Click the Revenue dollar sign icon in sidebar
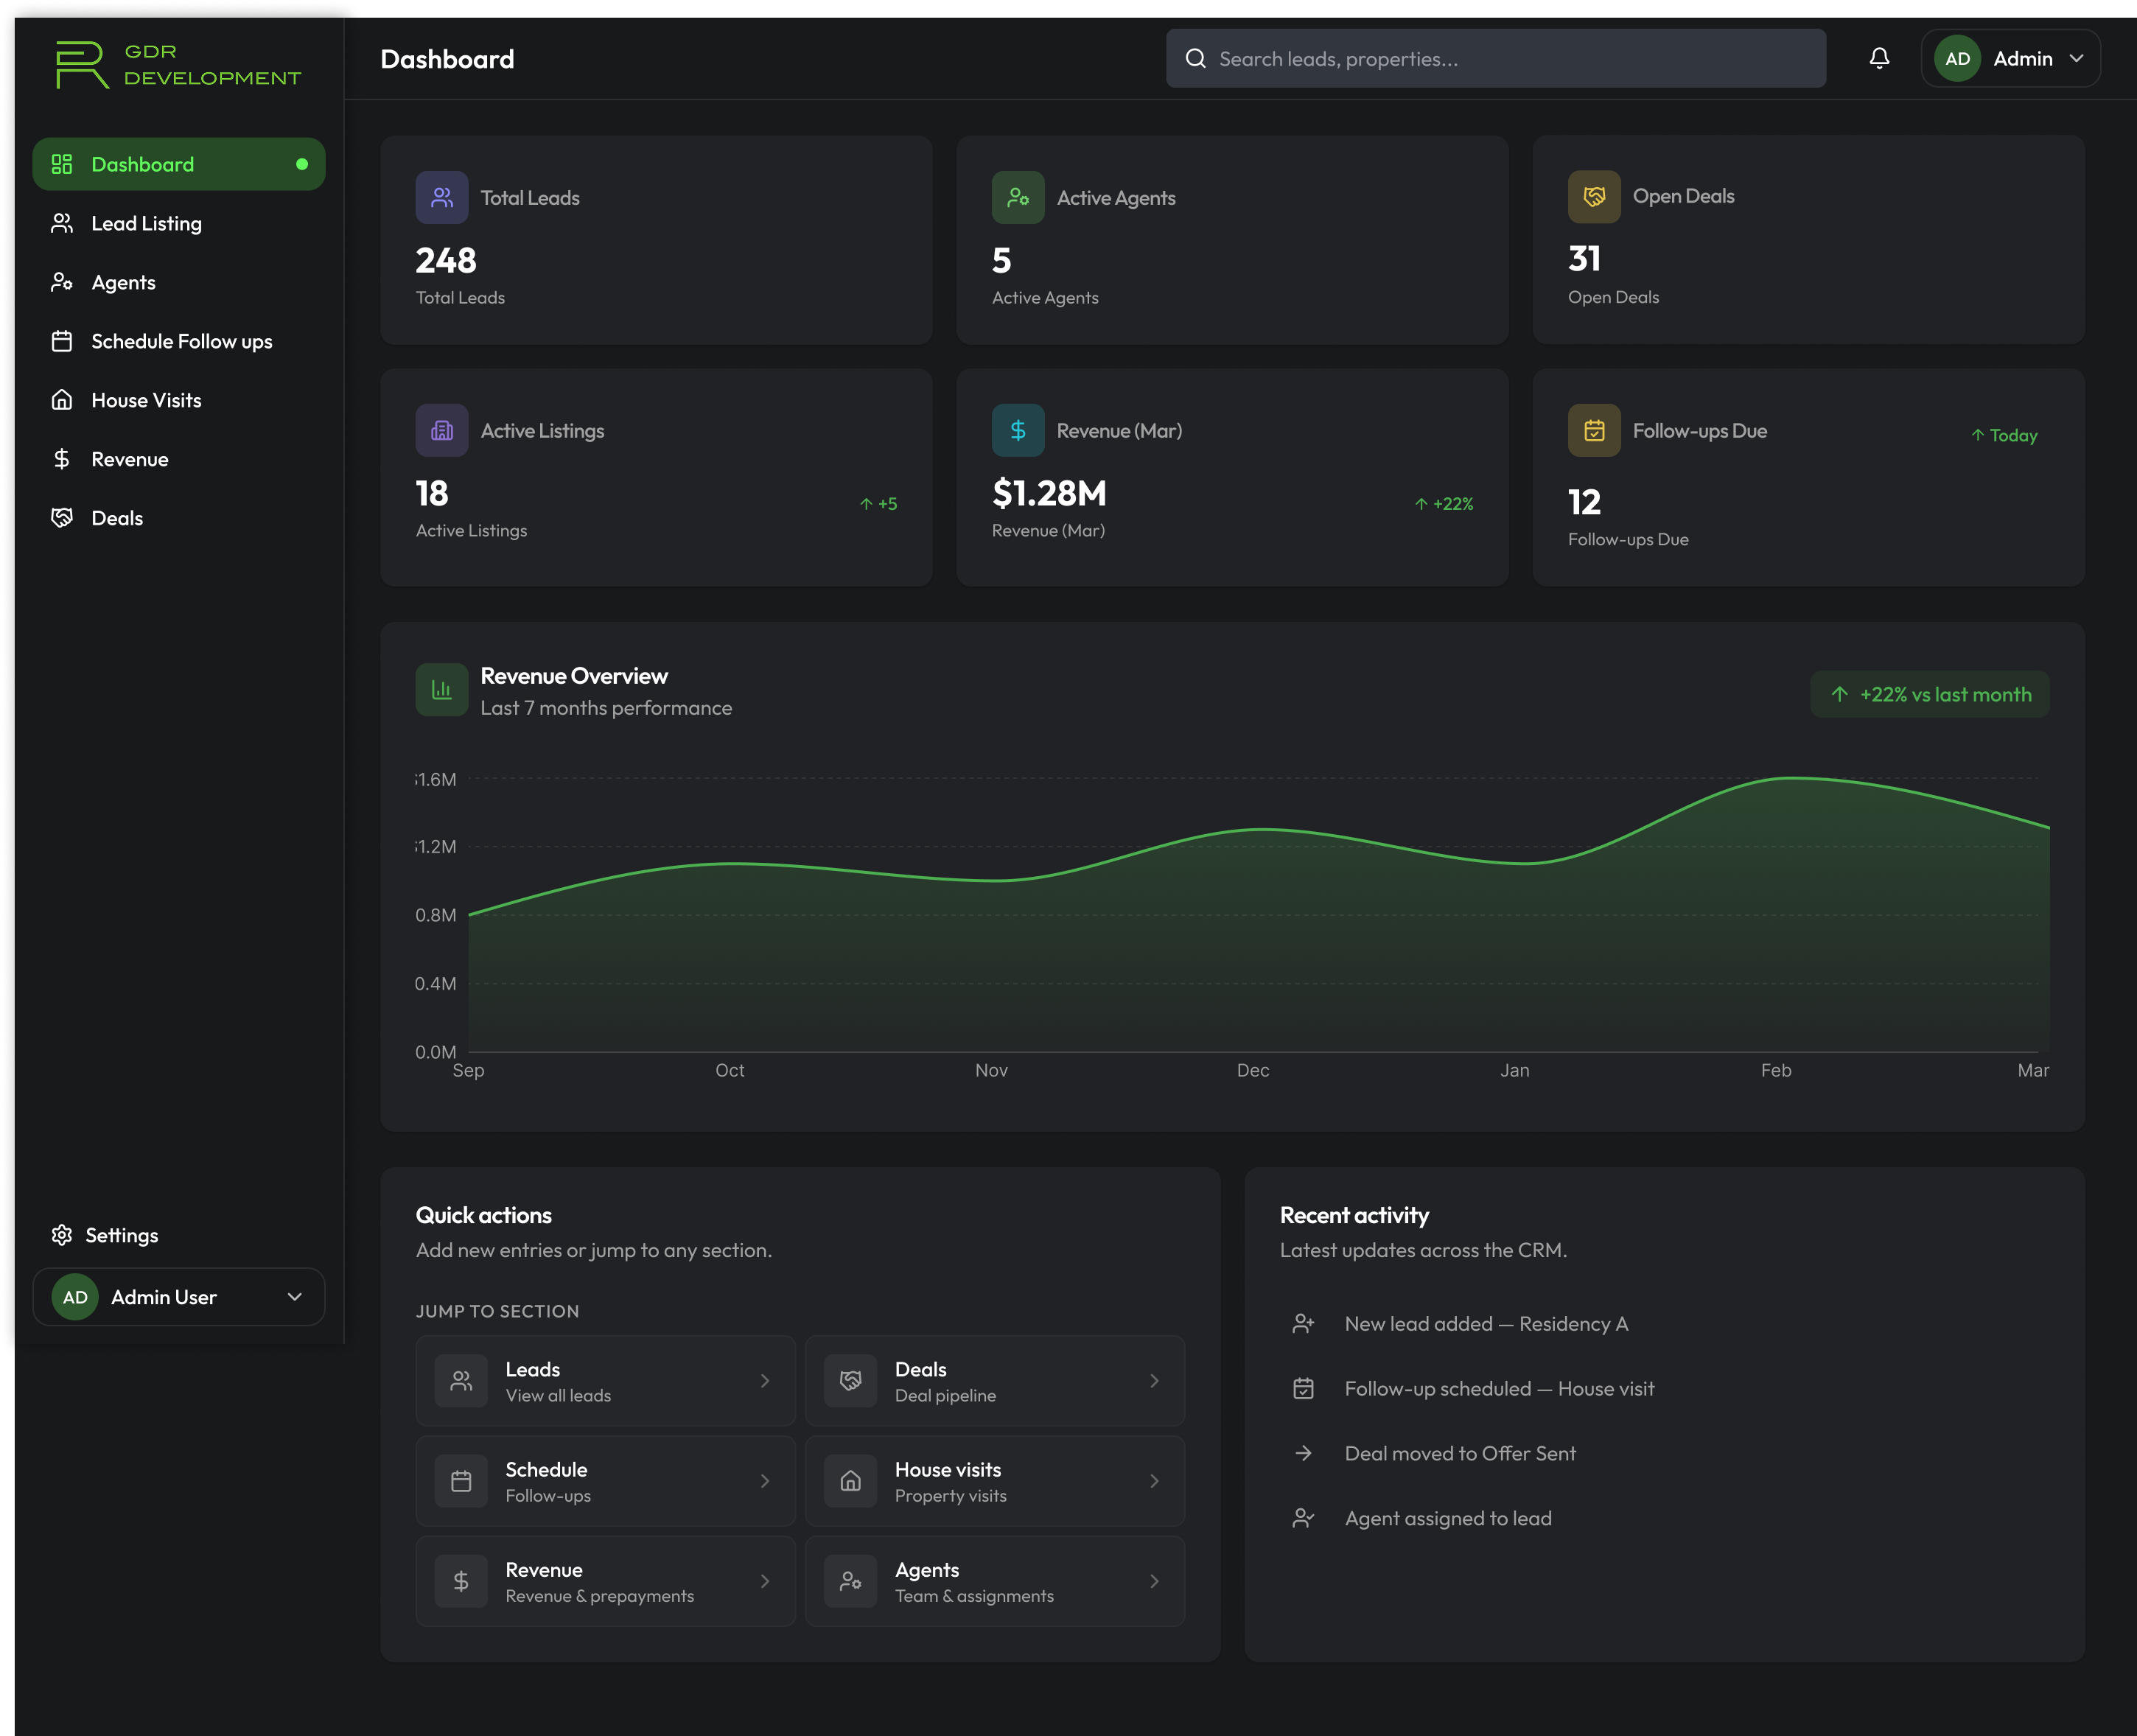The width and height of the screenshot is (2137, 1736). 62,459
